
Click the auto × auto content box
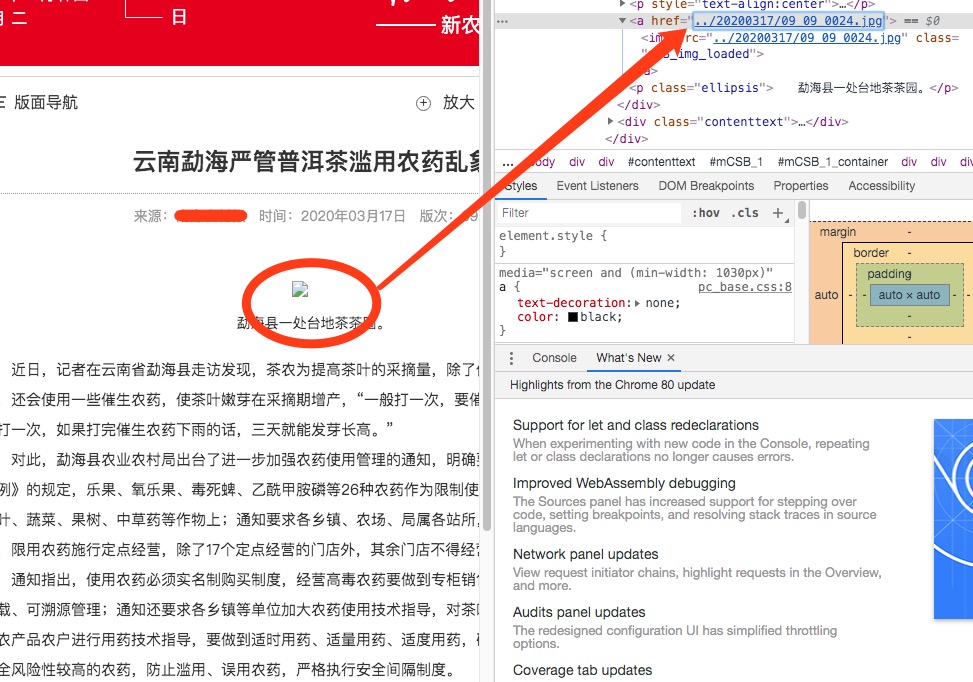click(909, 295)
